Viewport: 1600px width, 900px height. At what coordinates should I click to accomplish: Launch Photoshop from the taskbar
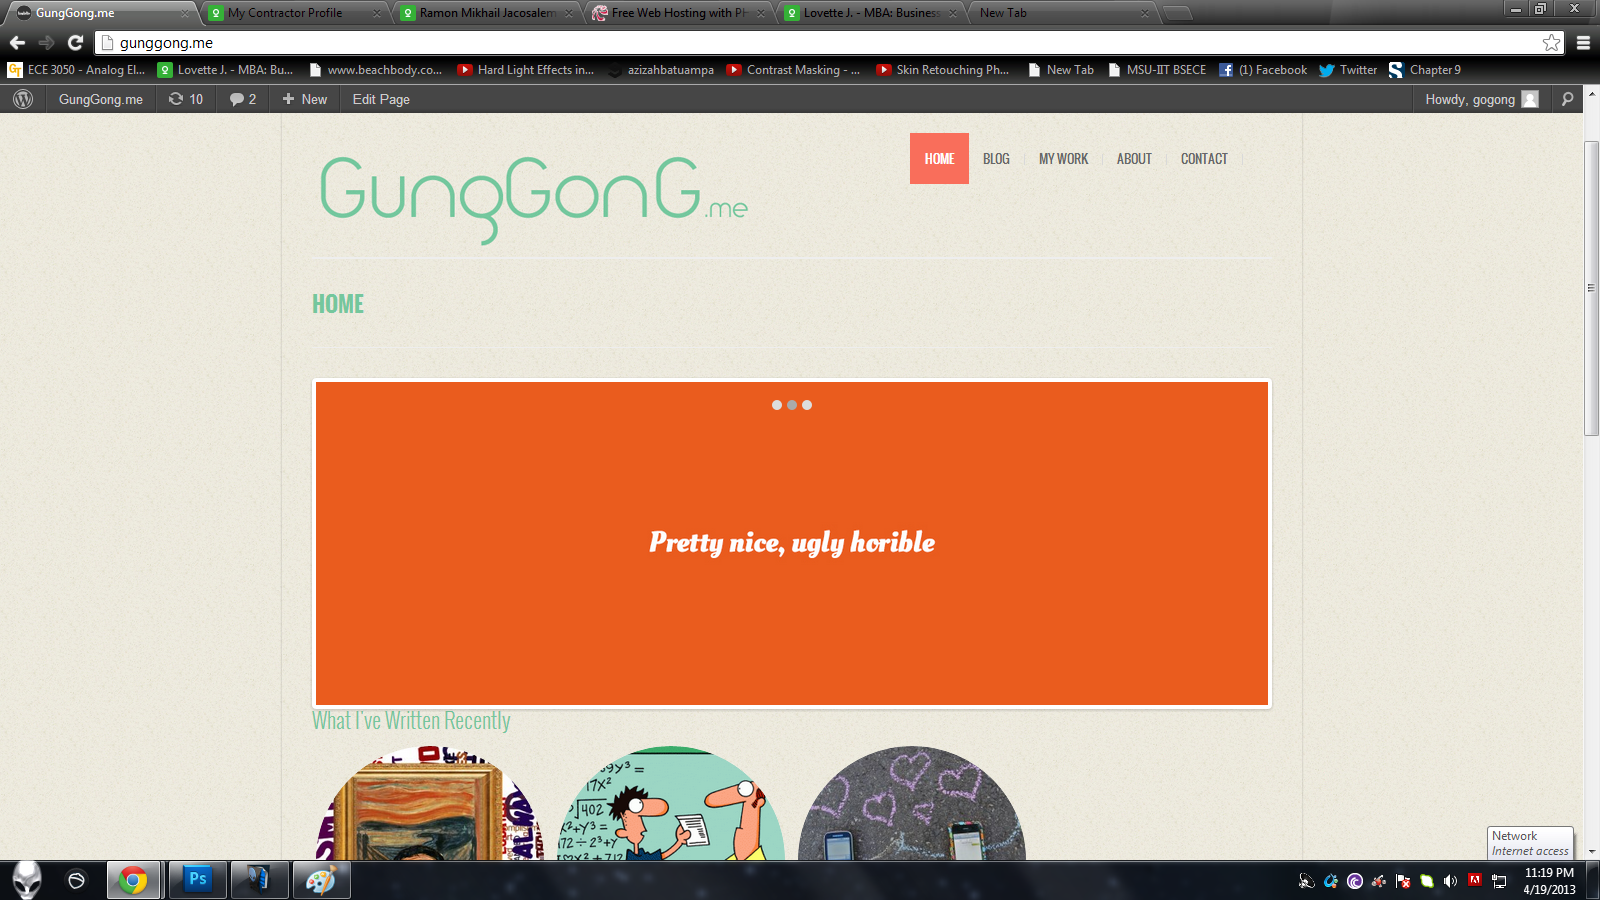[x=198, y=880]
